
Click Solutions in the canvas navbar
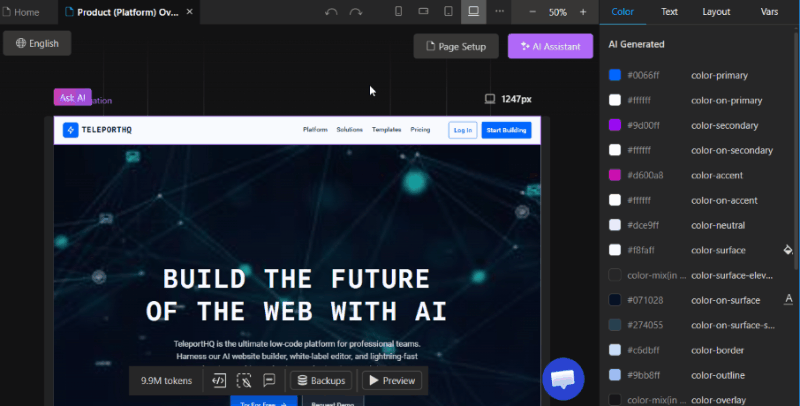(349, 130)
